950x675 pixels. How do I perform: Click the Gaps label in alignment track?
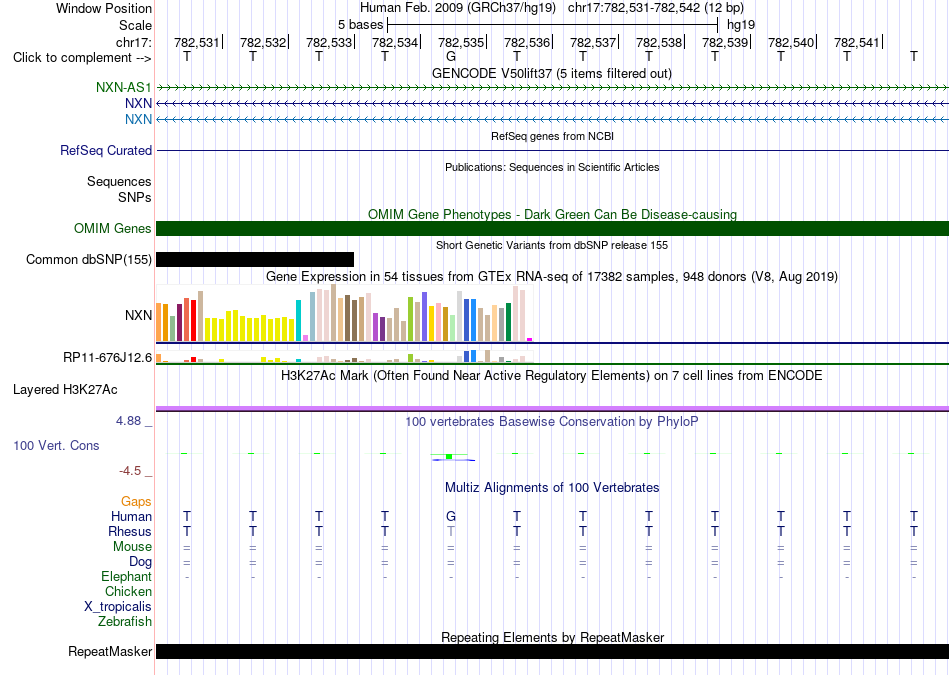(136, 501)
